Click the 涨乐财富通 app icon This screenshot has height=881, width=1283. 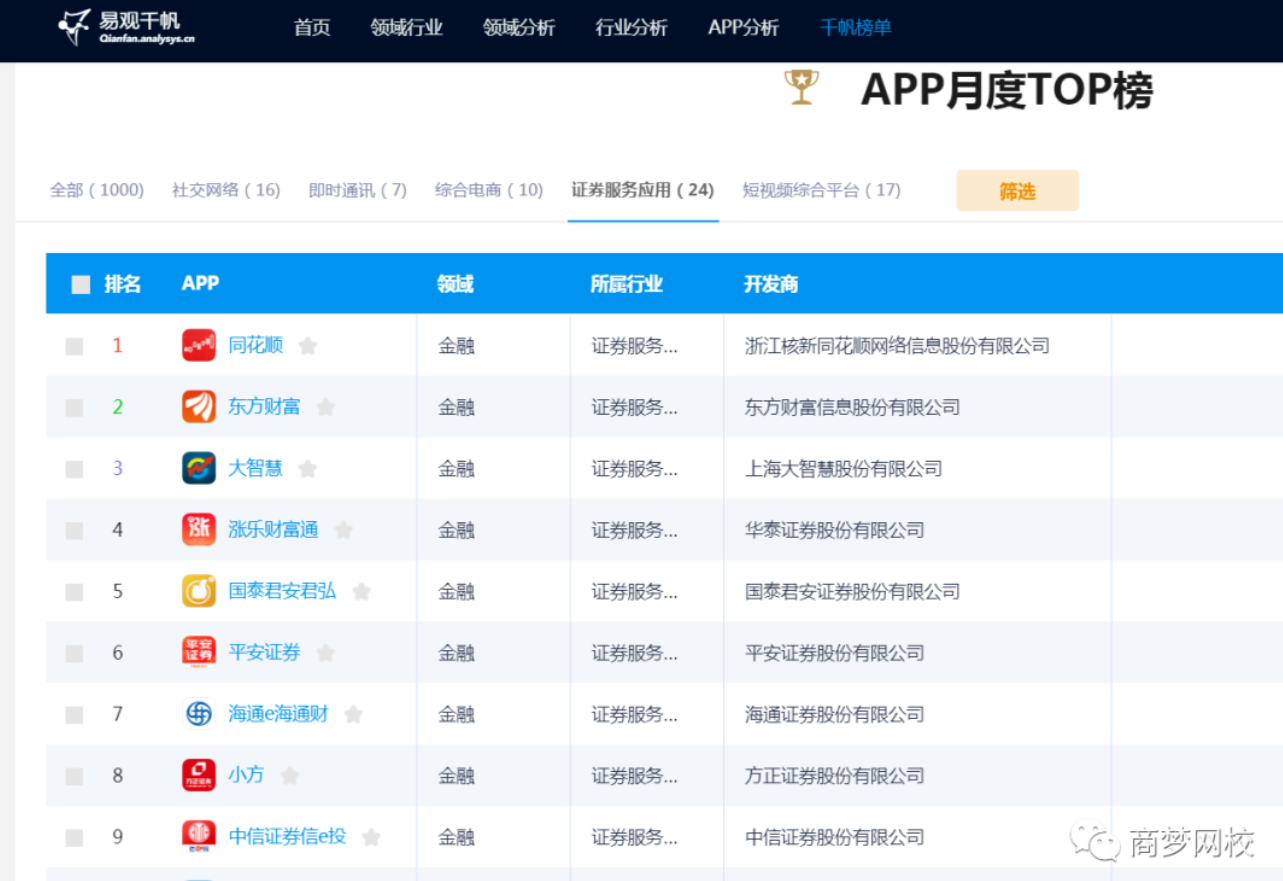pos(199,530)
